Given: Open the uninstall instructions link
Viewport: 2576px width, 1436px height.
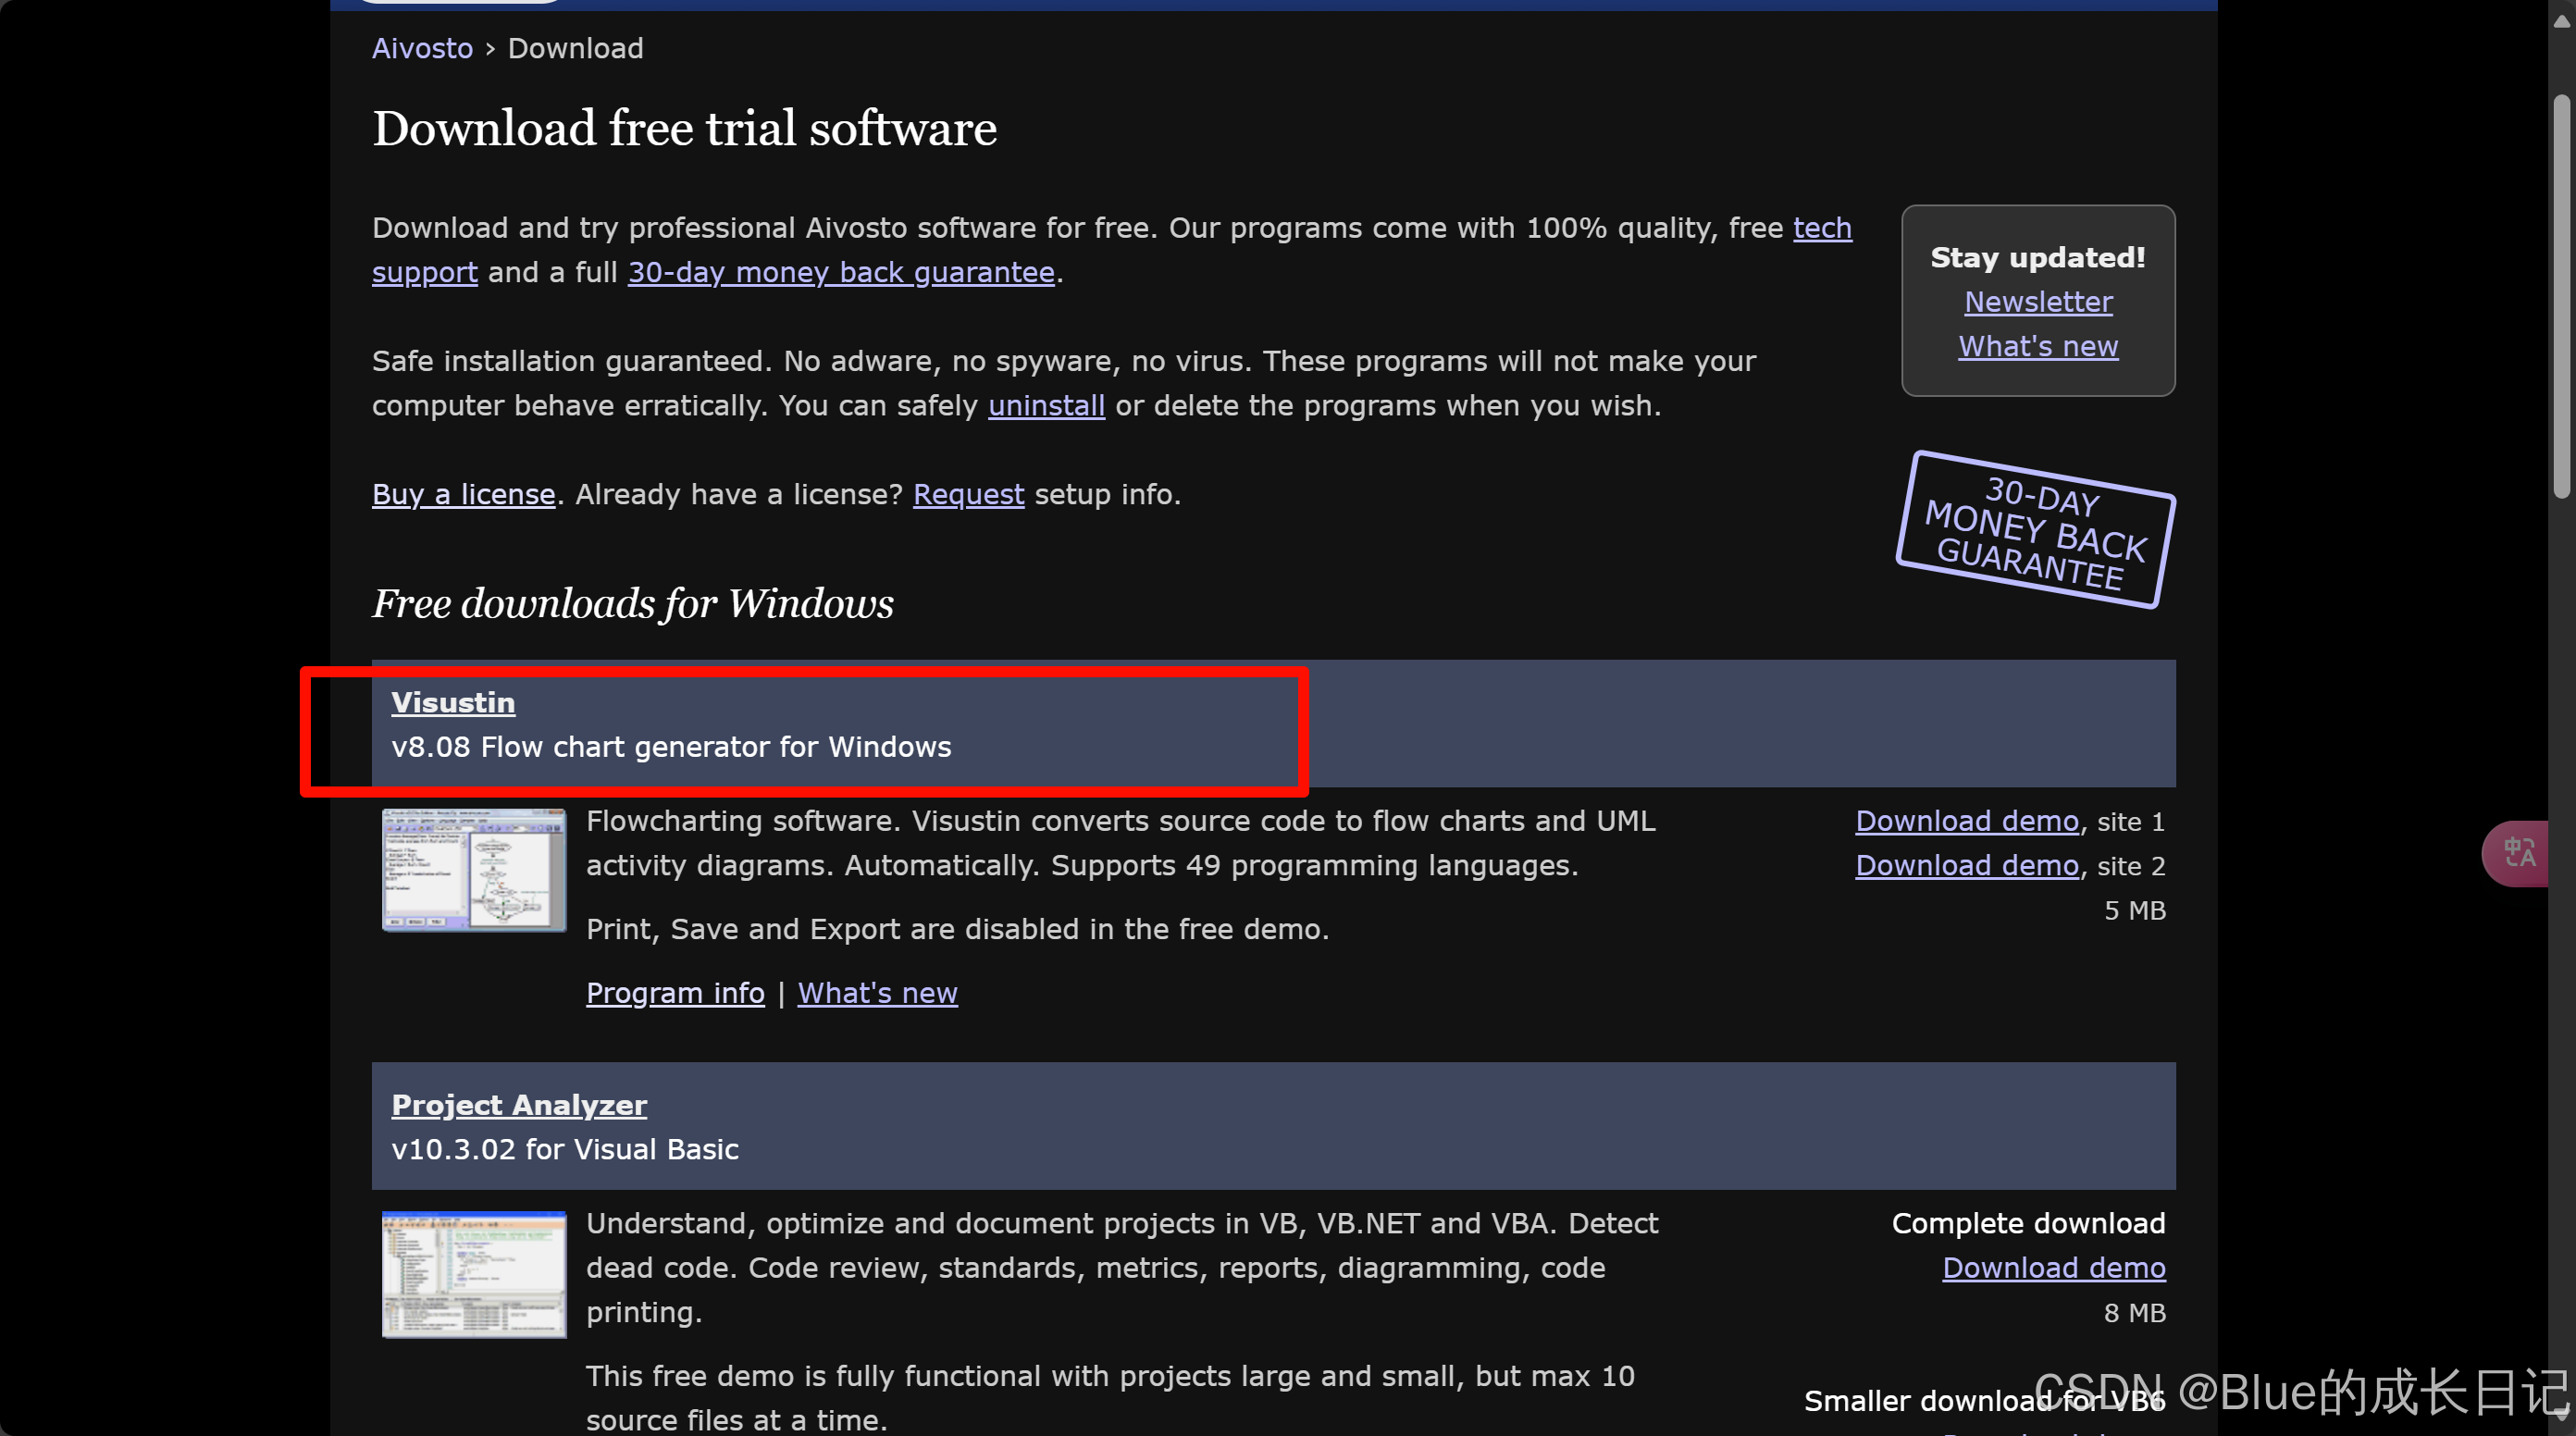Looking at the screenshot, I should 1046,405.
